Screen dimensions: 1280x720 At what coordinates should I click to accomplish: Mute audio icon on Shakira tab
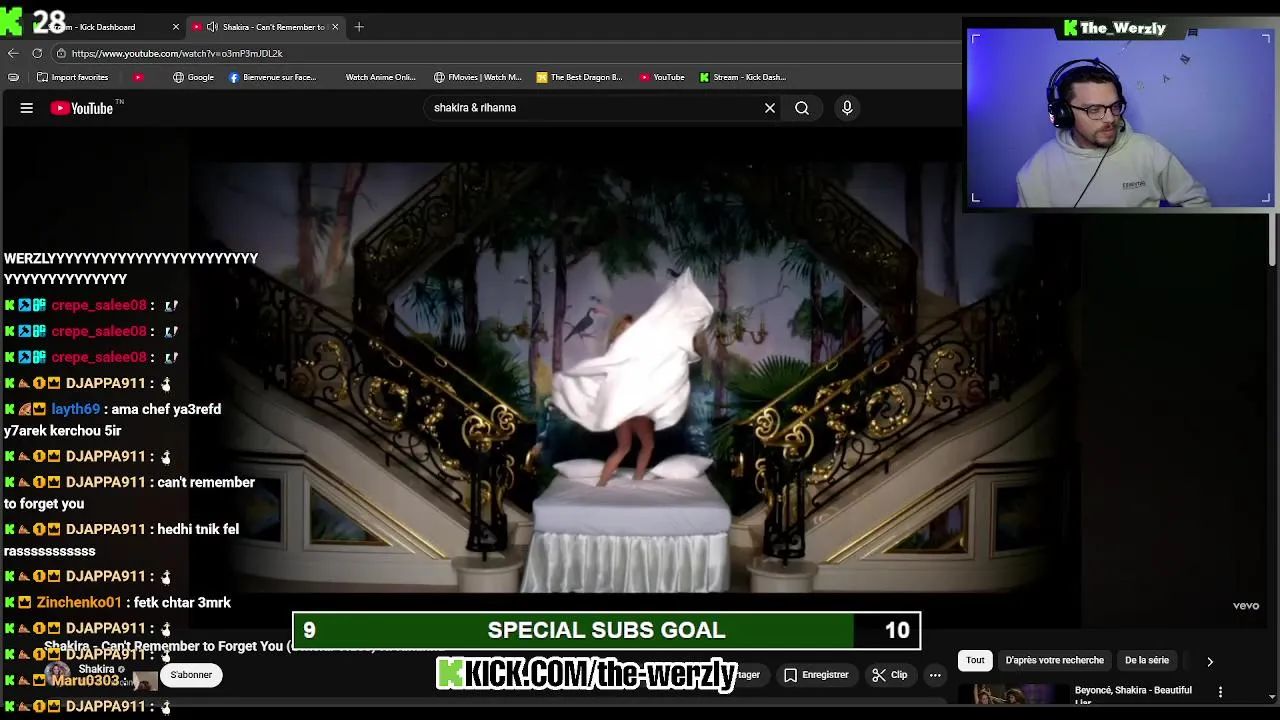212,27
